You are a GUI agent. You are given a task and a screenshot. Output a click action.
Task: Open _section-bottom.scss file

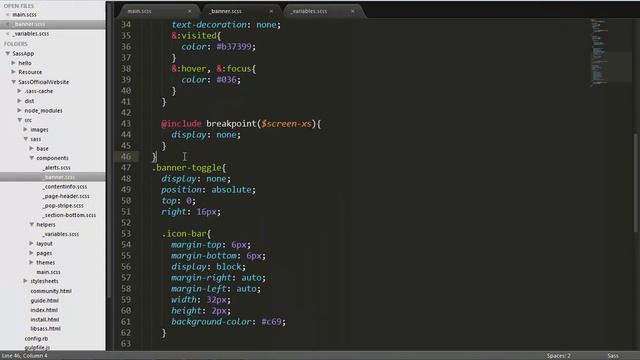click(x=69, y=215)
